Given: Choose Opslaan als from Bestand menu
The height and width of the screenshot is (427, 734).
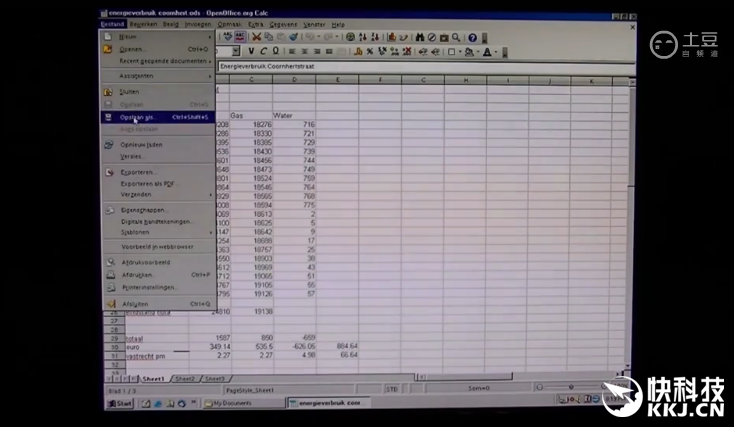Looking at the screenshot, I should 158,117.
